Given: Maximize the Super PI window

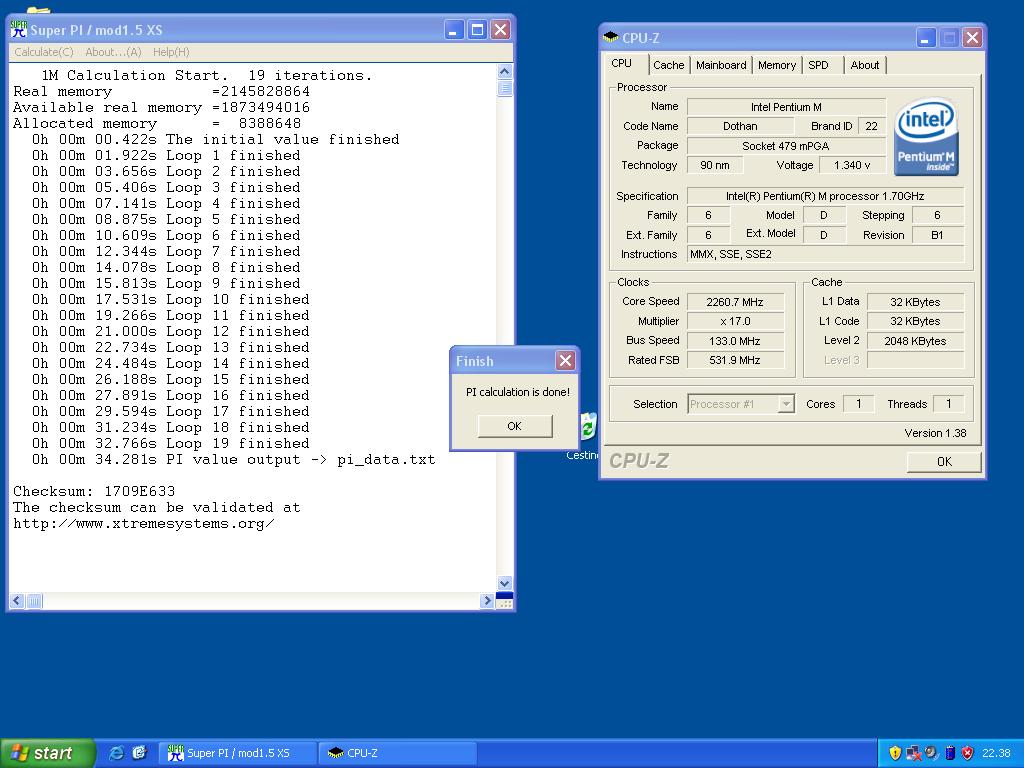Looking at the screenshot, I should point(477,29).
